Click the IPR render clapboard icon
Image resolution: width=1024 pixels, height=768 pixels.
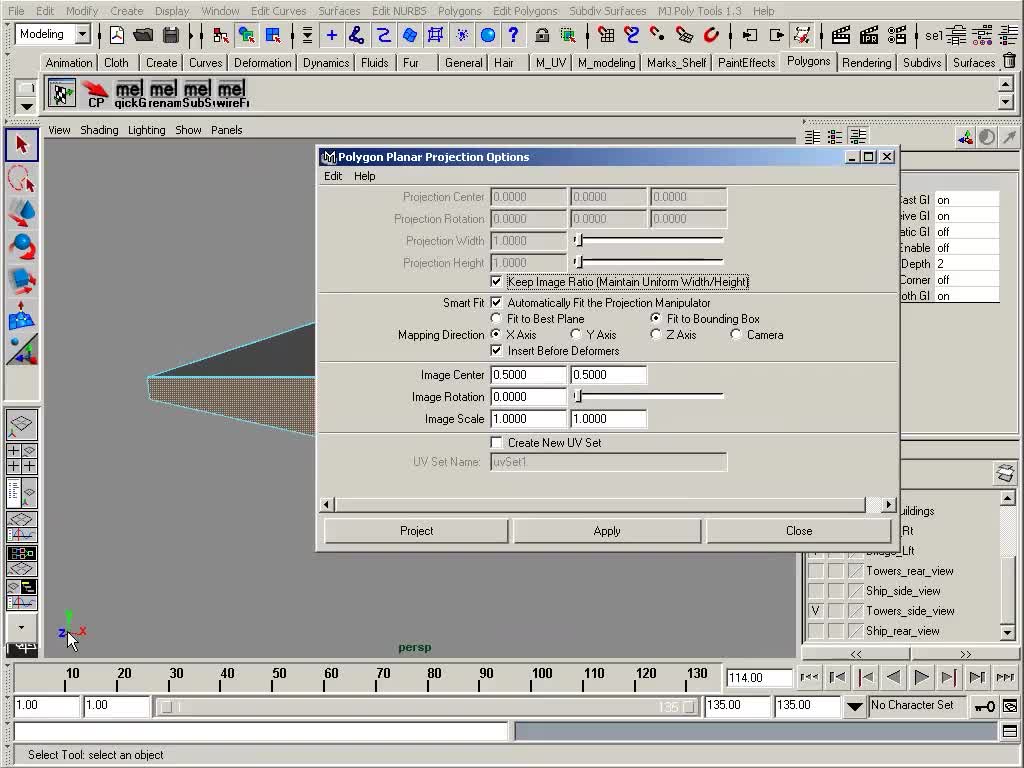pyautogui.click(x=869, y=35)
